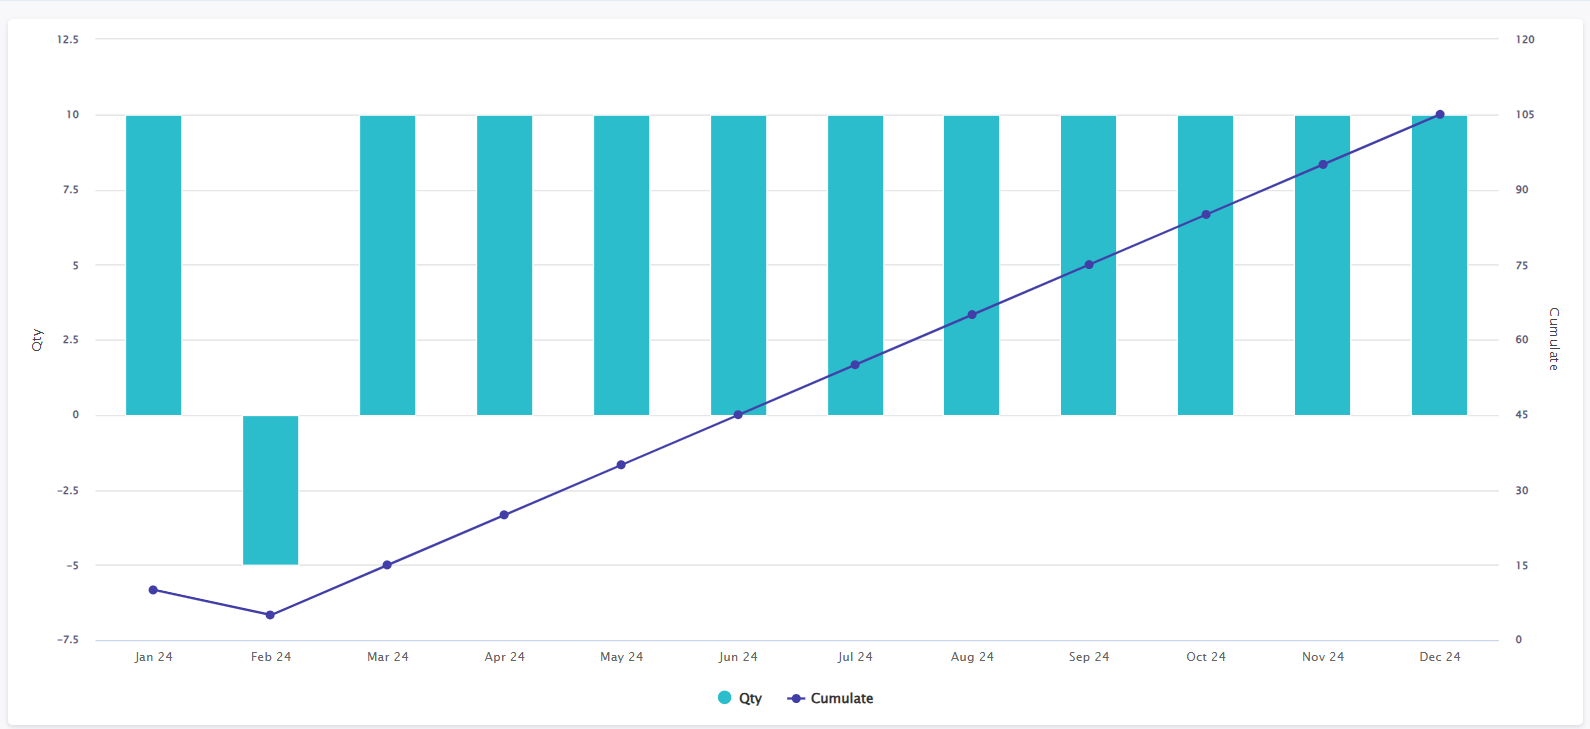The image size is (1590, 729).
Task: Click the vertical 'Qty' left axis title
Action: click(37, 340)
